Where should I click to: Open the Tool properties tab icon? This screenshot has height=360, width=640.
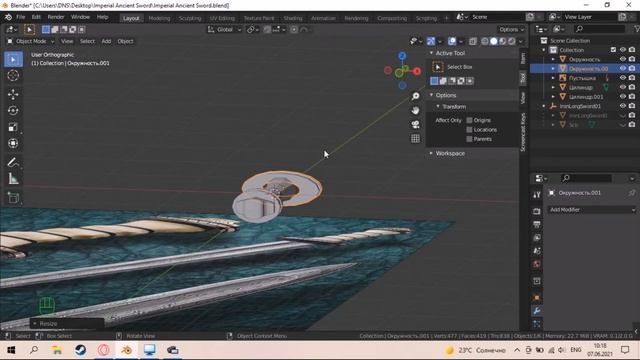coord(537,195)
